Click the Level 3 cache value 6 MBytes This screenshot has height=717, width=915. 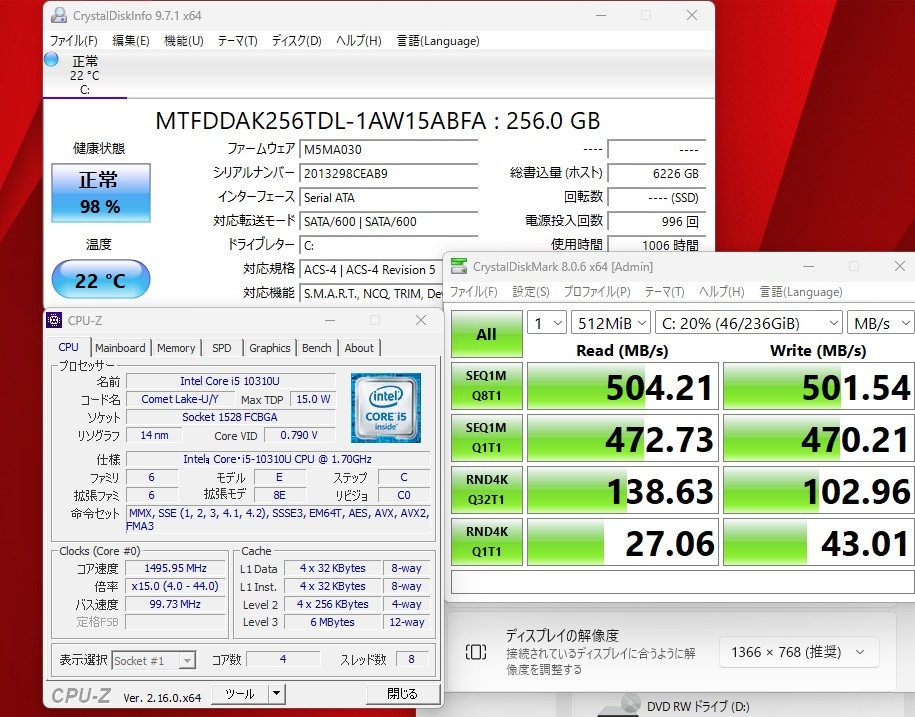333,622
